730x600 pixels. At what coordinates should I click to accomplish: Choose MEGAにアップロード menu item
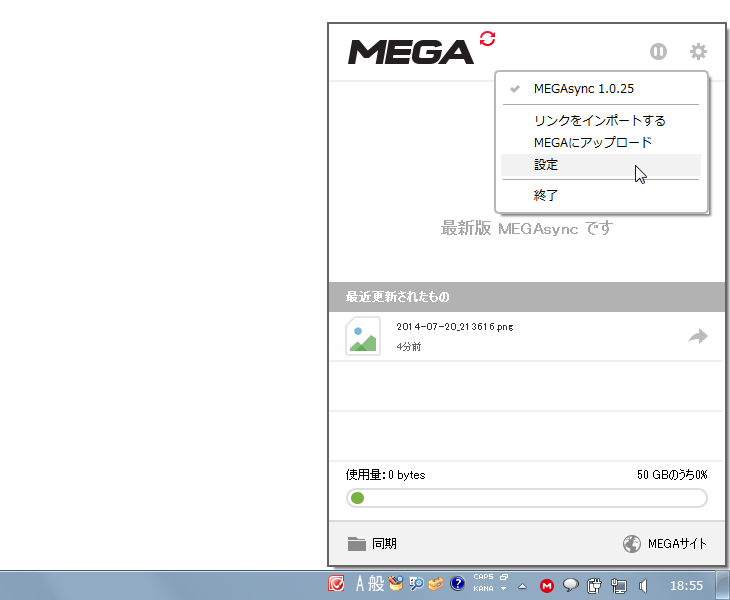601,142
